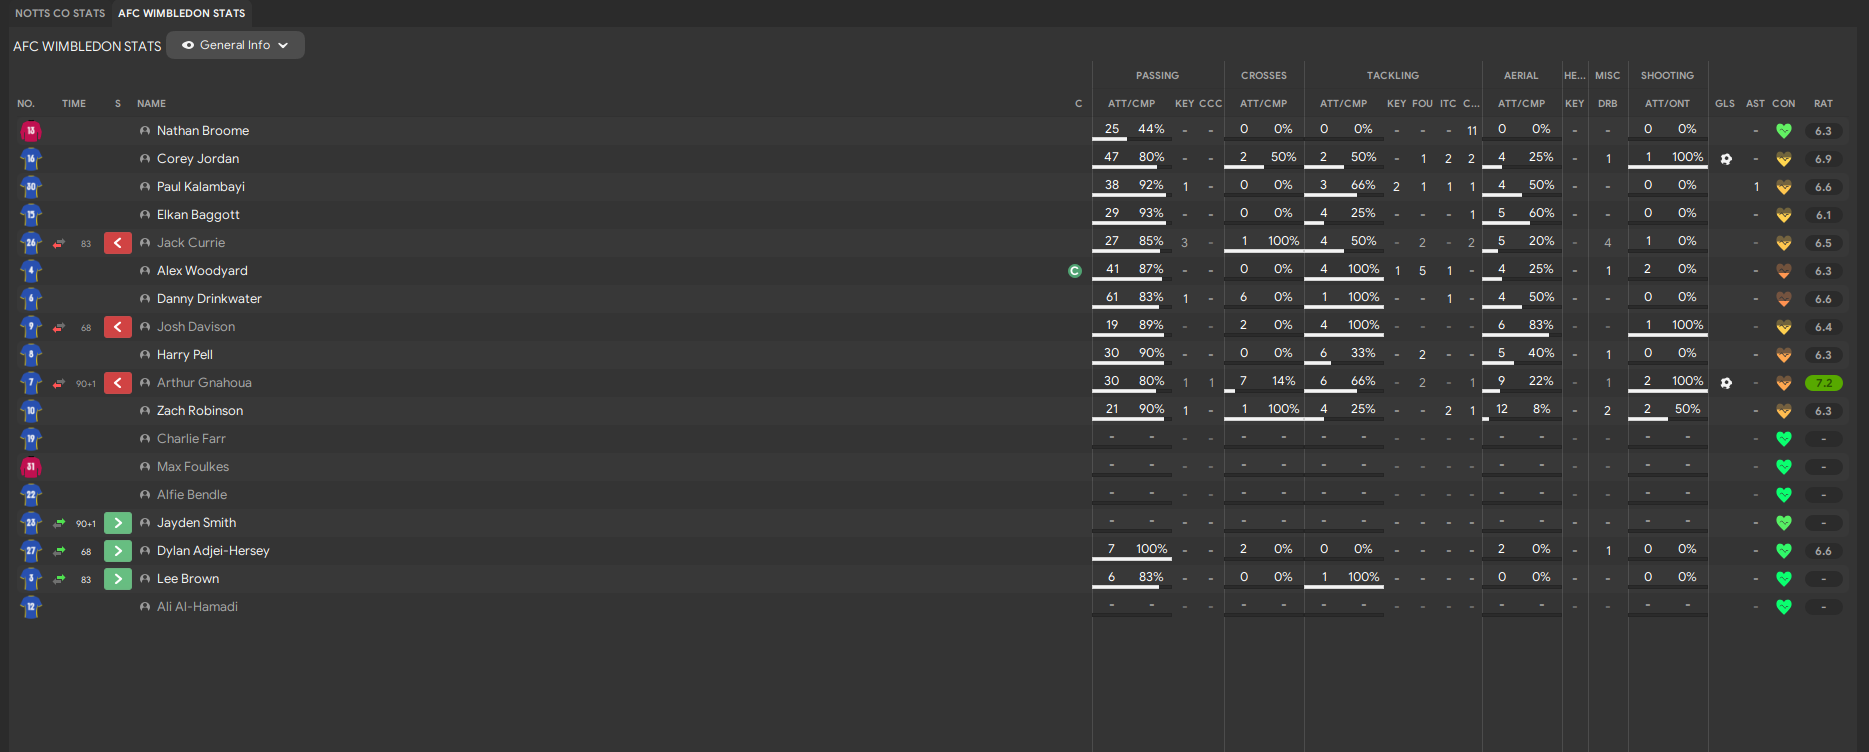Open Alex Woodyard's player profile
This screenshot has width=1869, height=752.
pyautogui.click(x=202, y=271)
